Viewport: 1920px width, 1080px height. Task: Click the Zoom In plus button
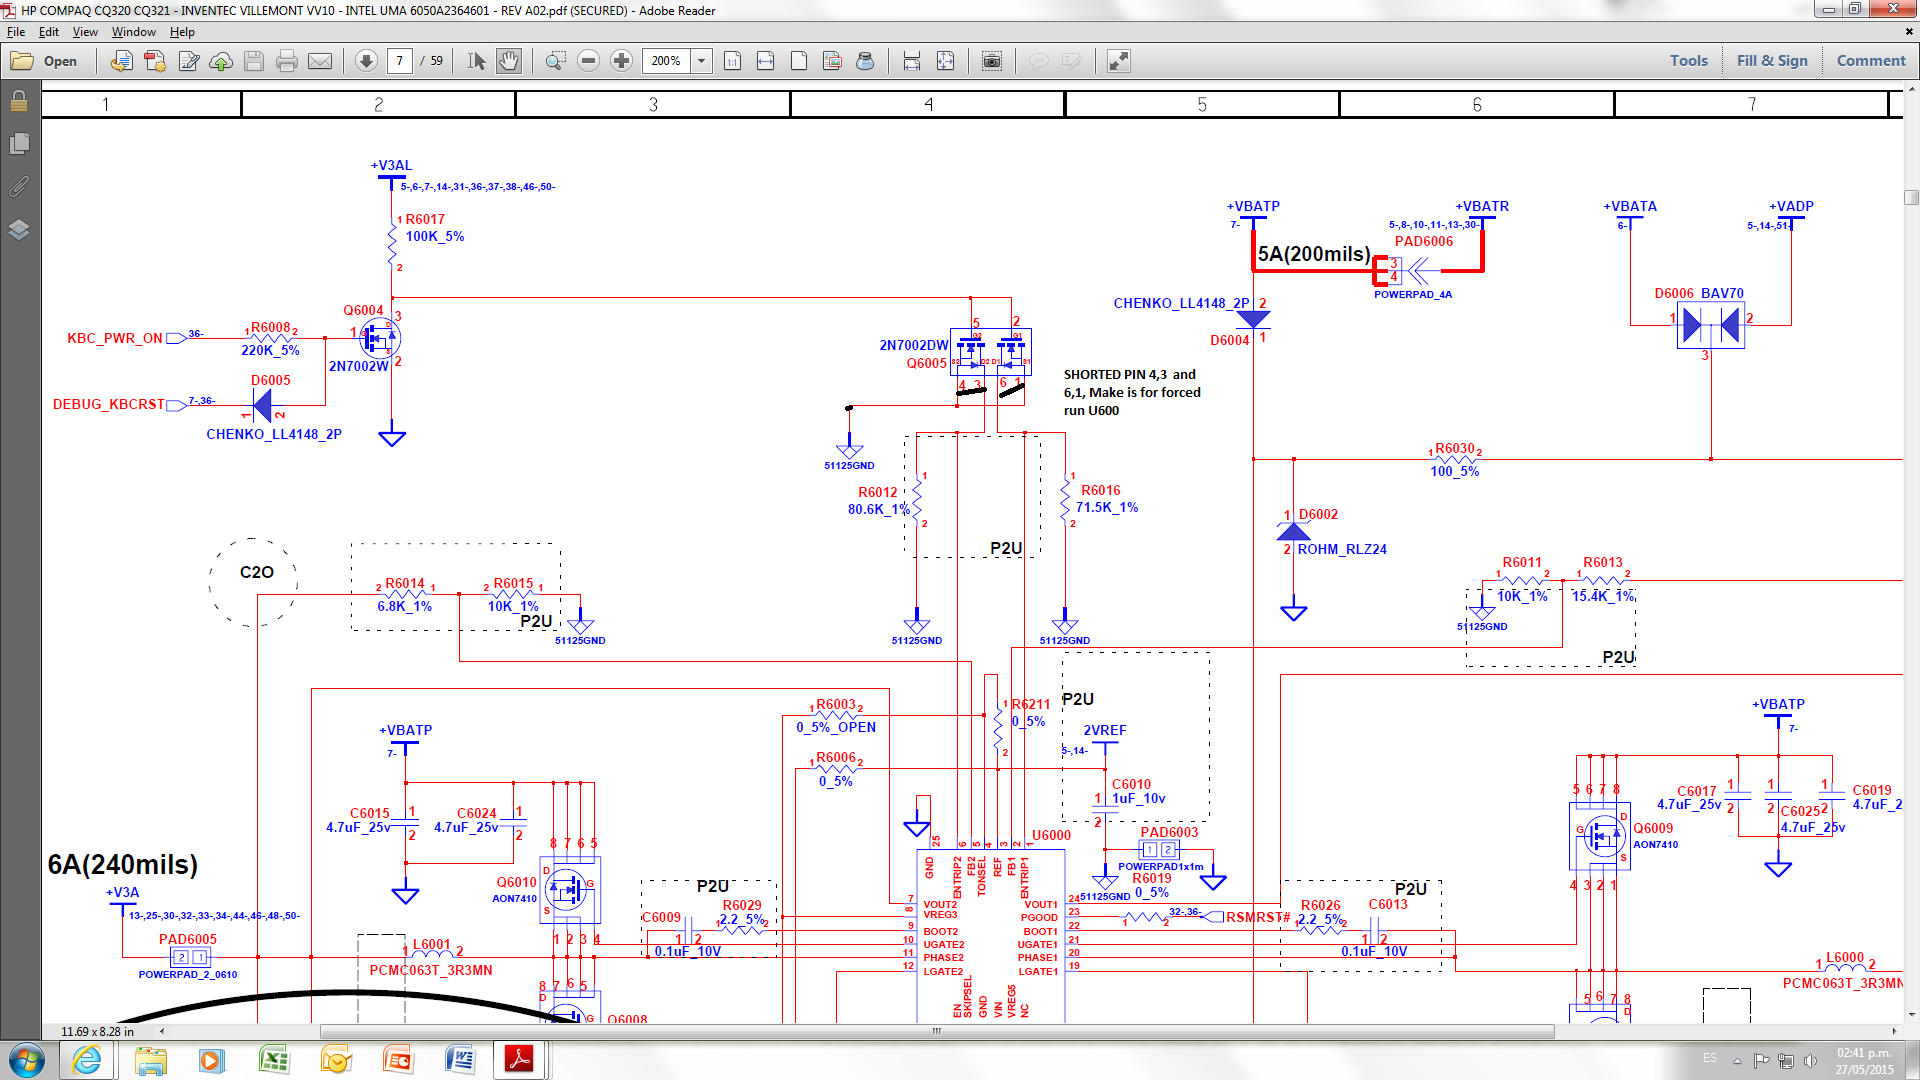pos(621,61)
